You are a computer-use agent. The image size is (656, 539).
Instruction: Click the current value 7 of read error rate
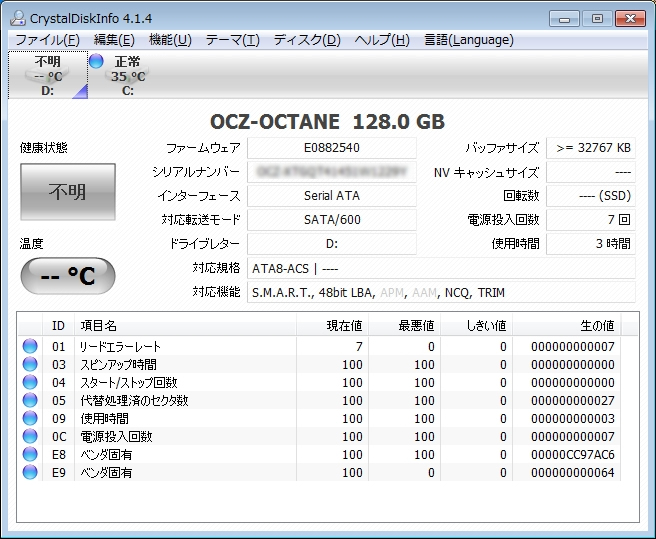click(x=359, y=346)
